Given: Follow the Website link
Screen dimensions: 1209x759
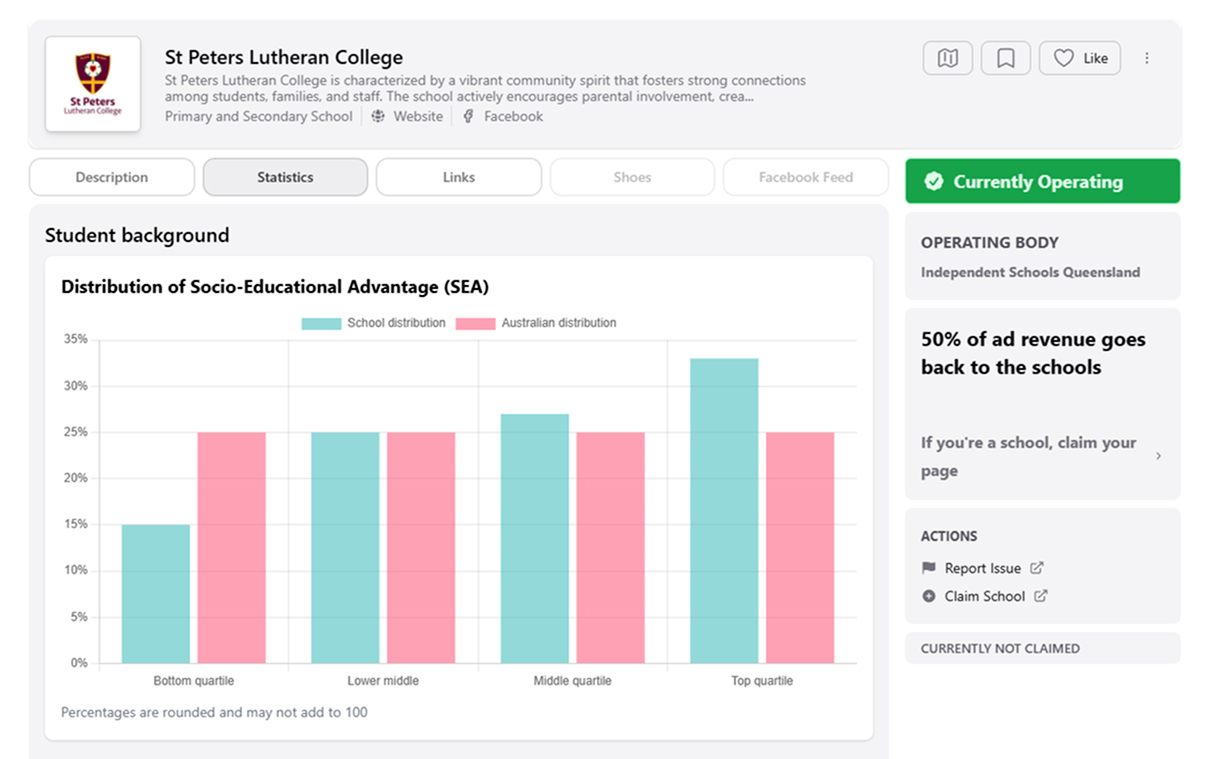Looking at the screenshot, I should (418, 115).
